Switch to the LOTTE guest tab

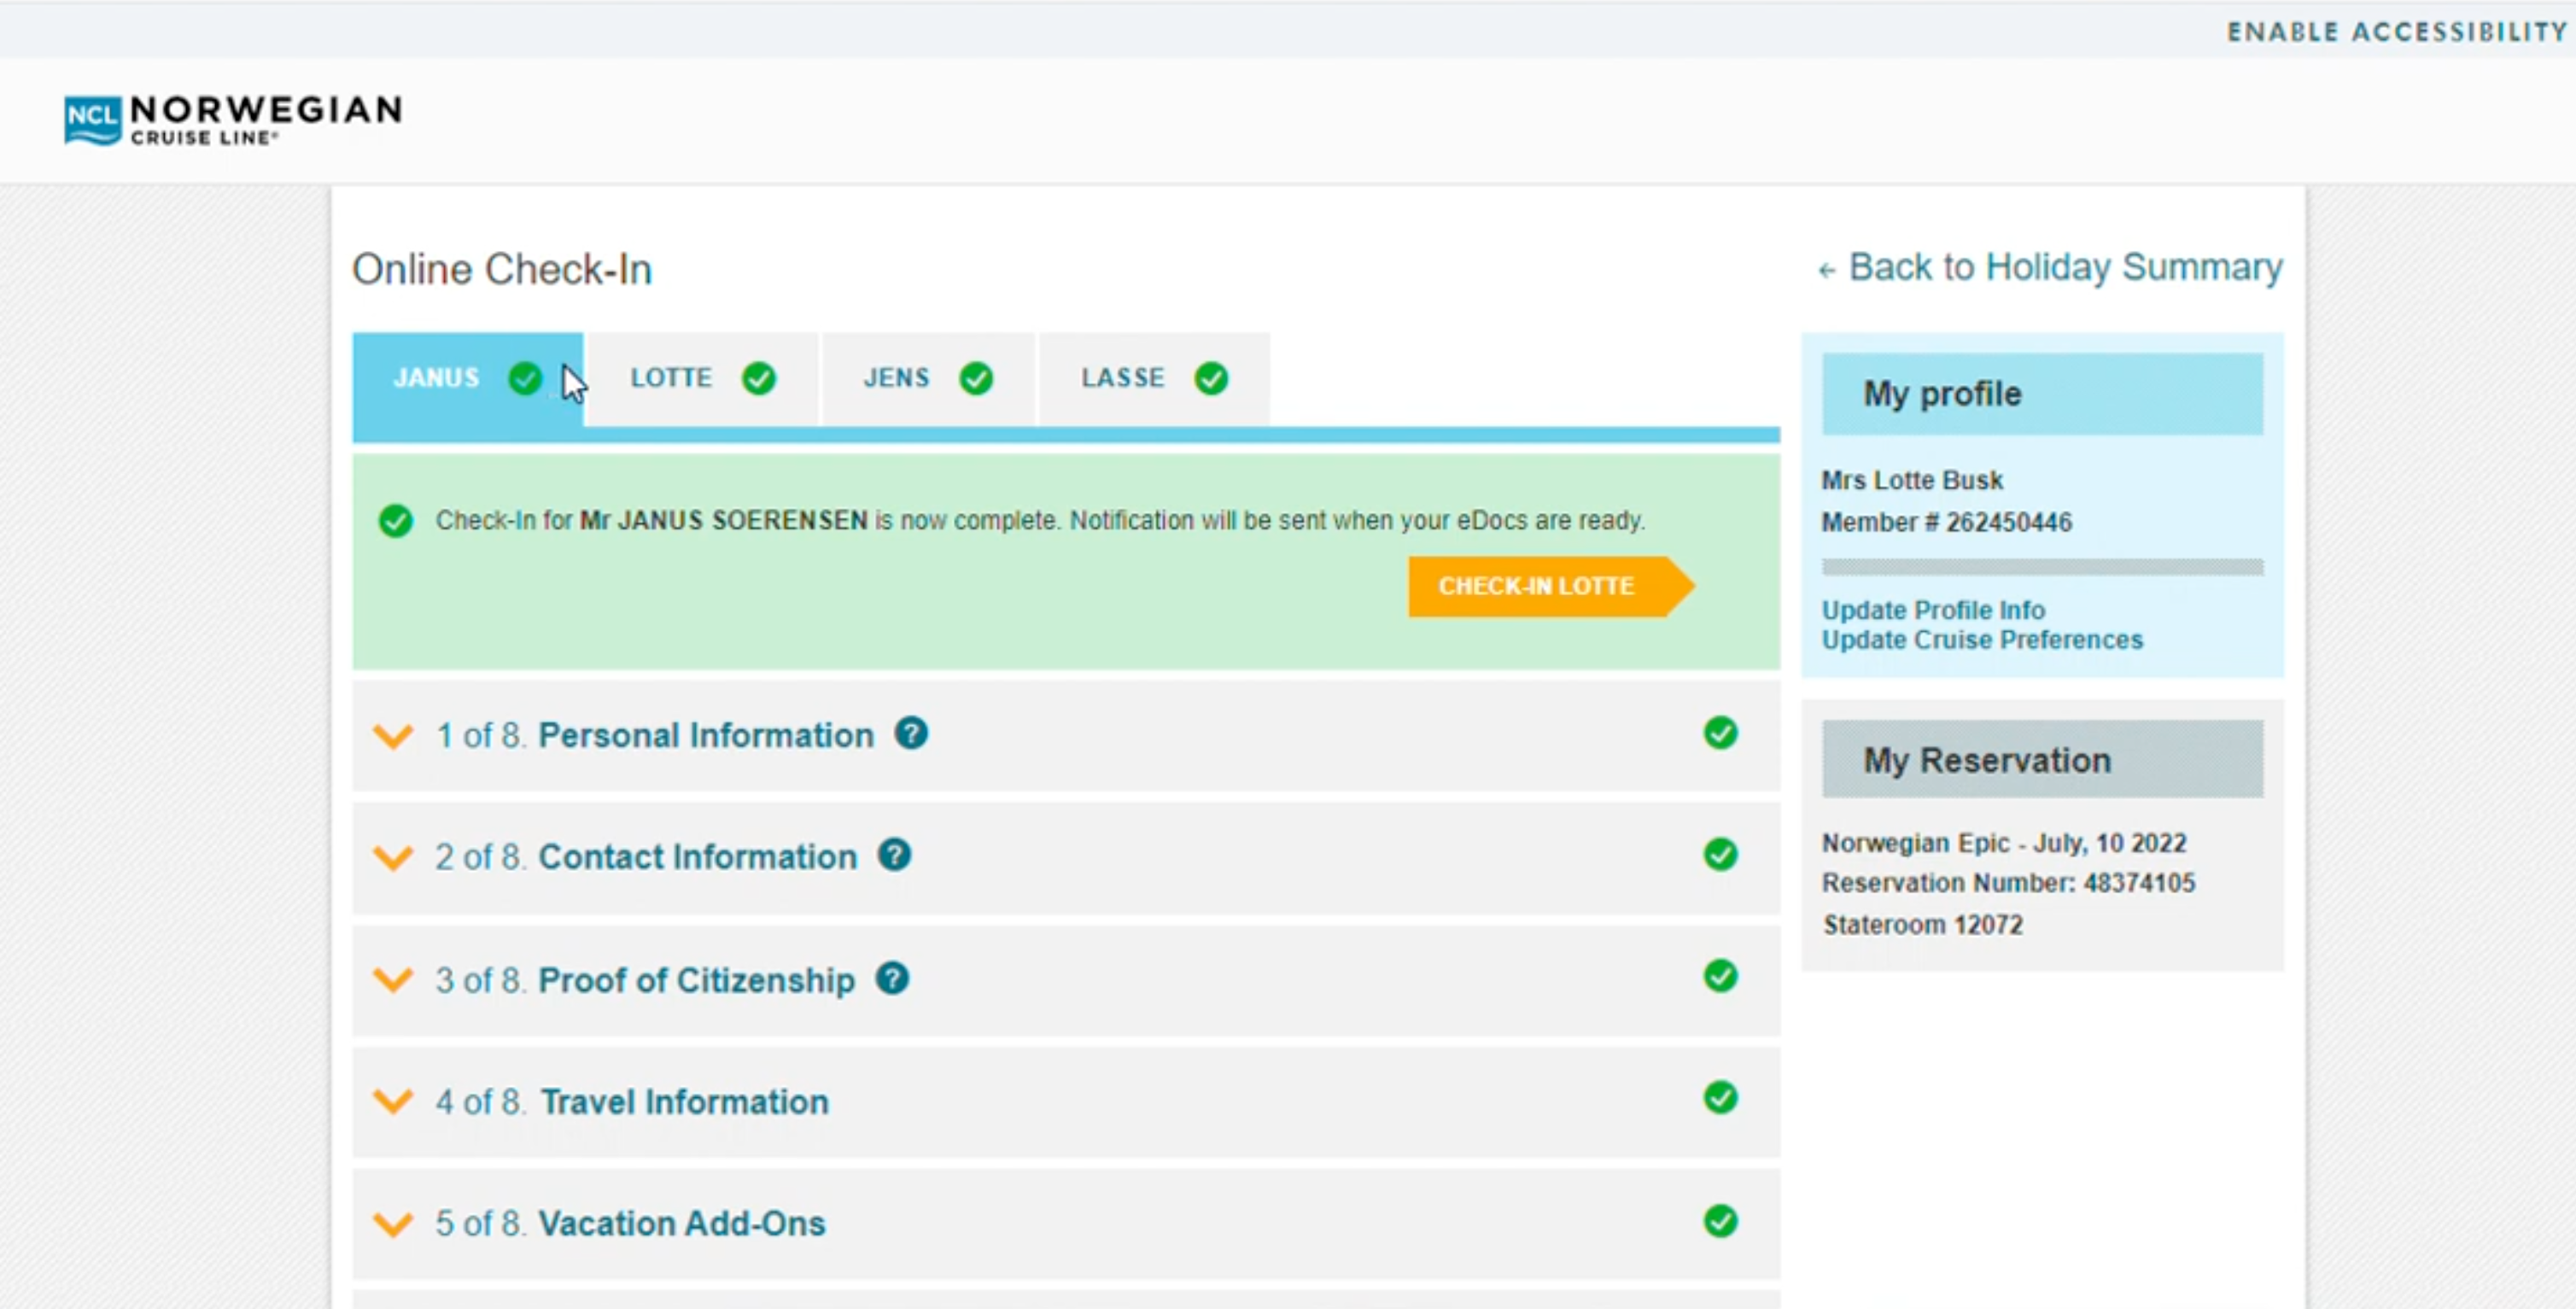pos(702,380)
